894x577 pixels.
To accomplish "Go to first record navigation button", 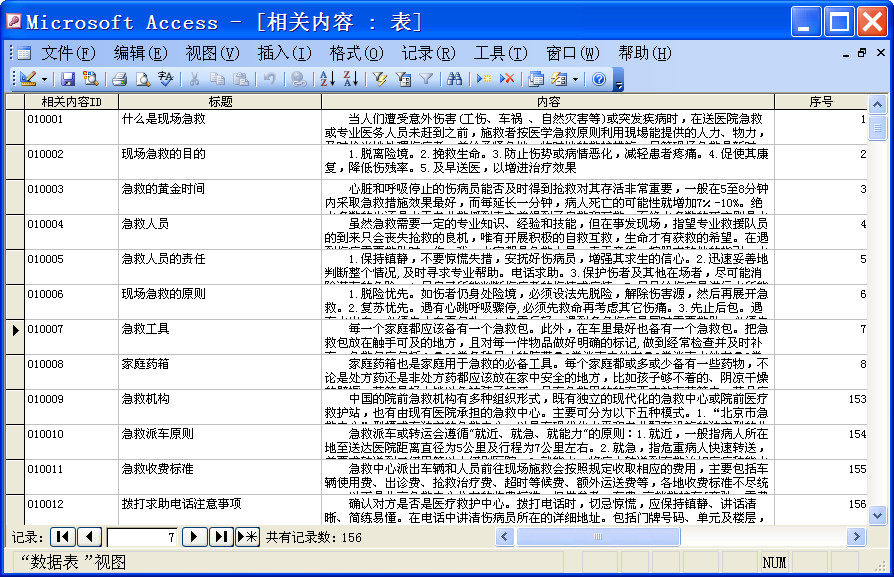I will pyautogui.click(x=63, y=537).
